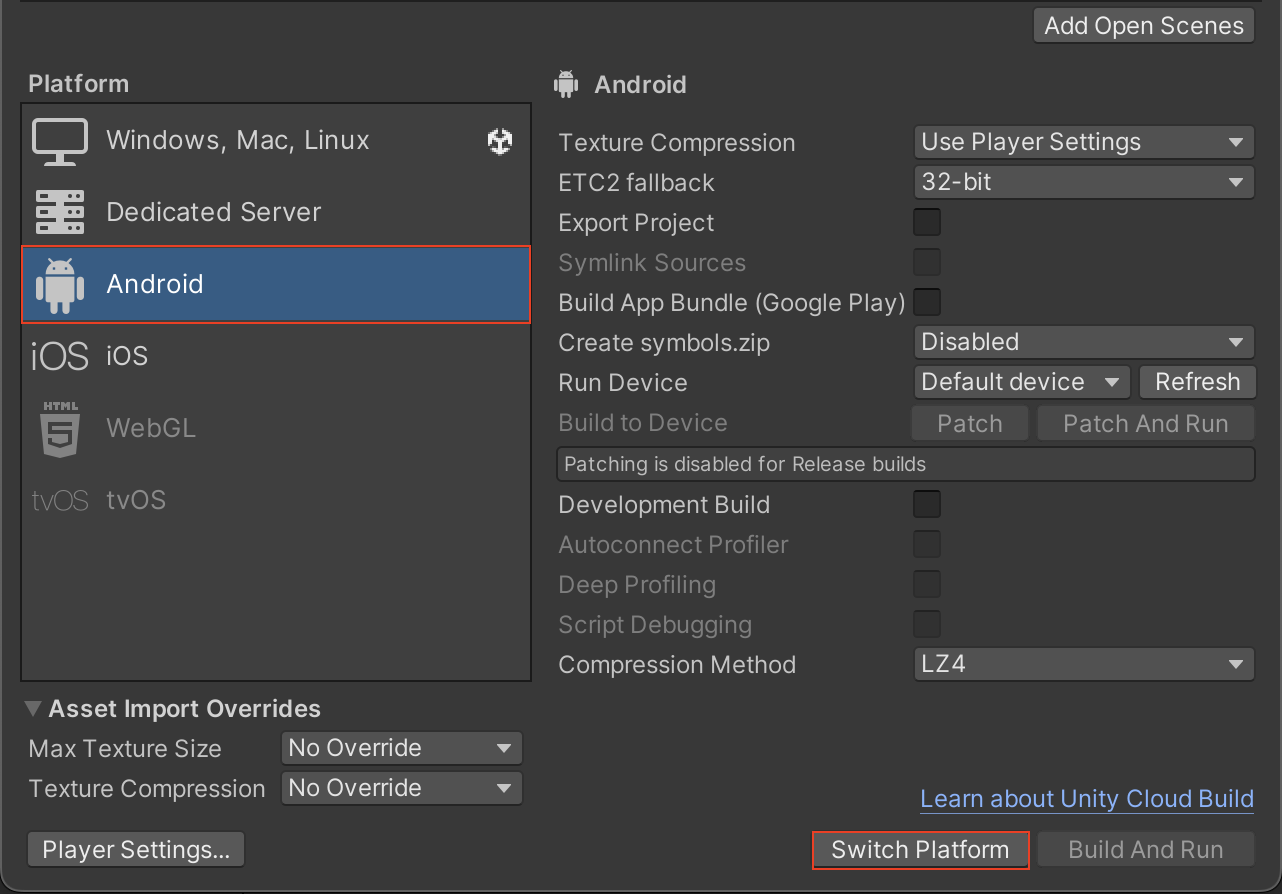
Task: Select the Dedicated Server platform
Action: 276,212
